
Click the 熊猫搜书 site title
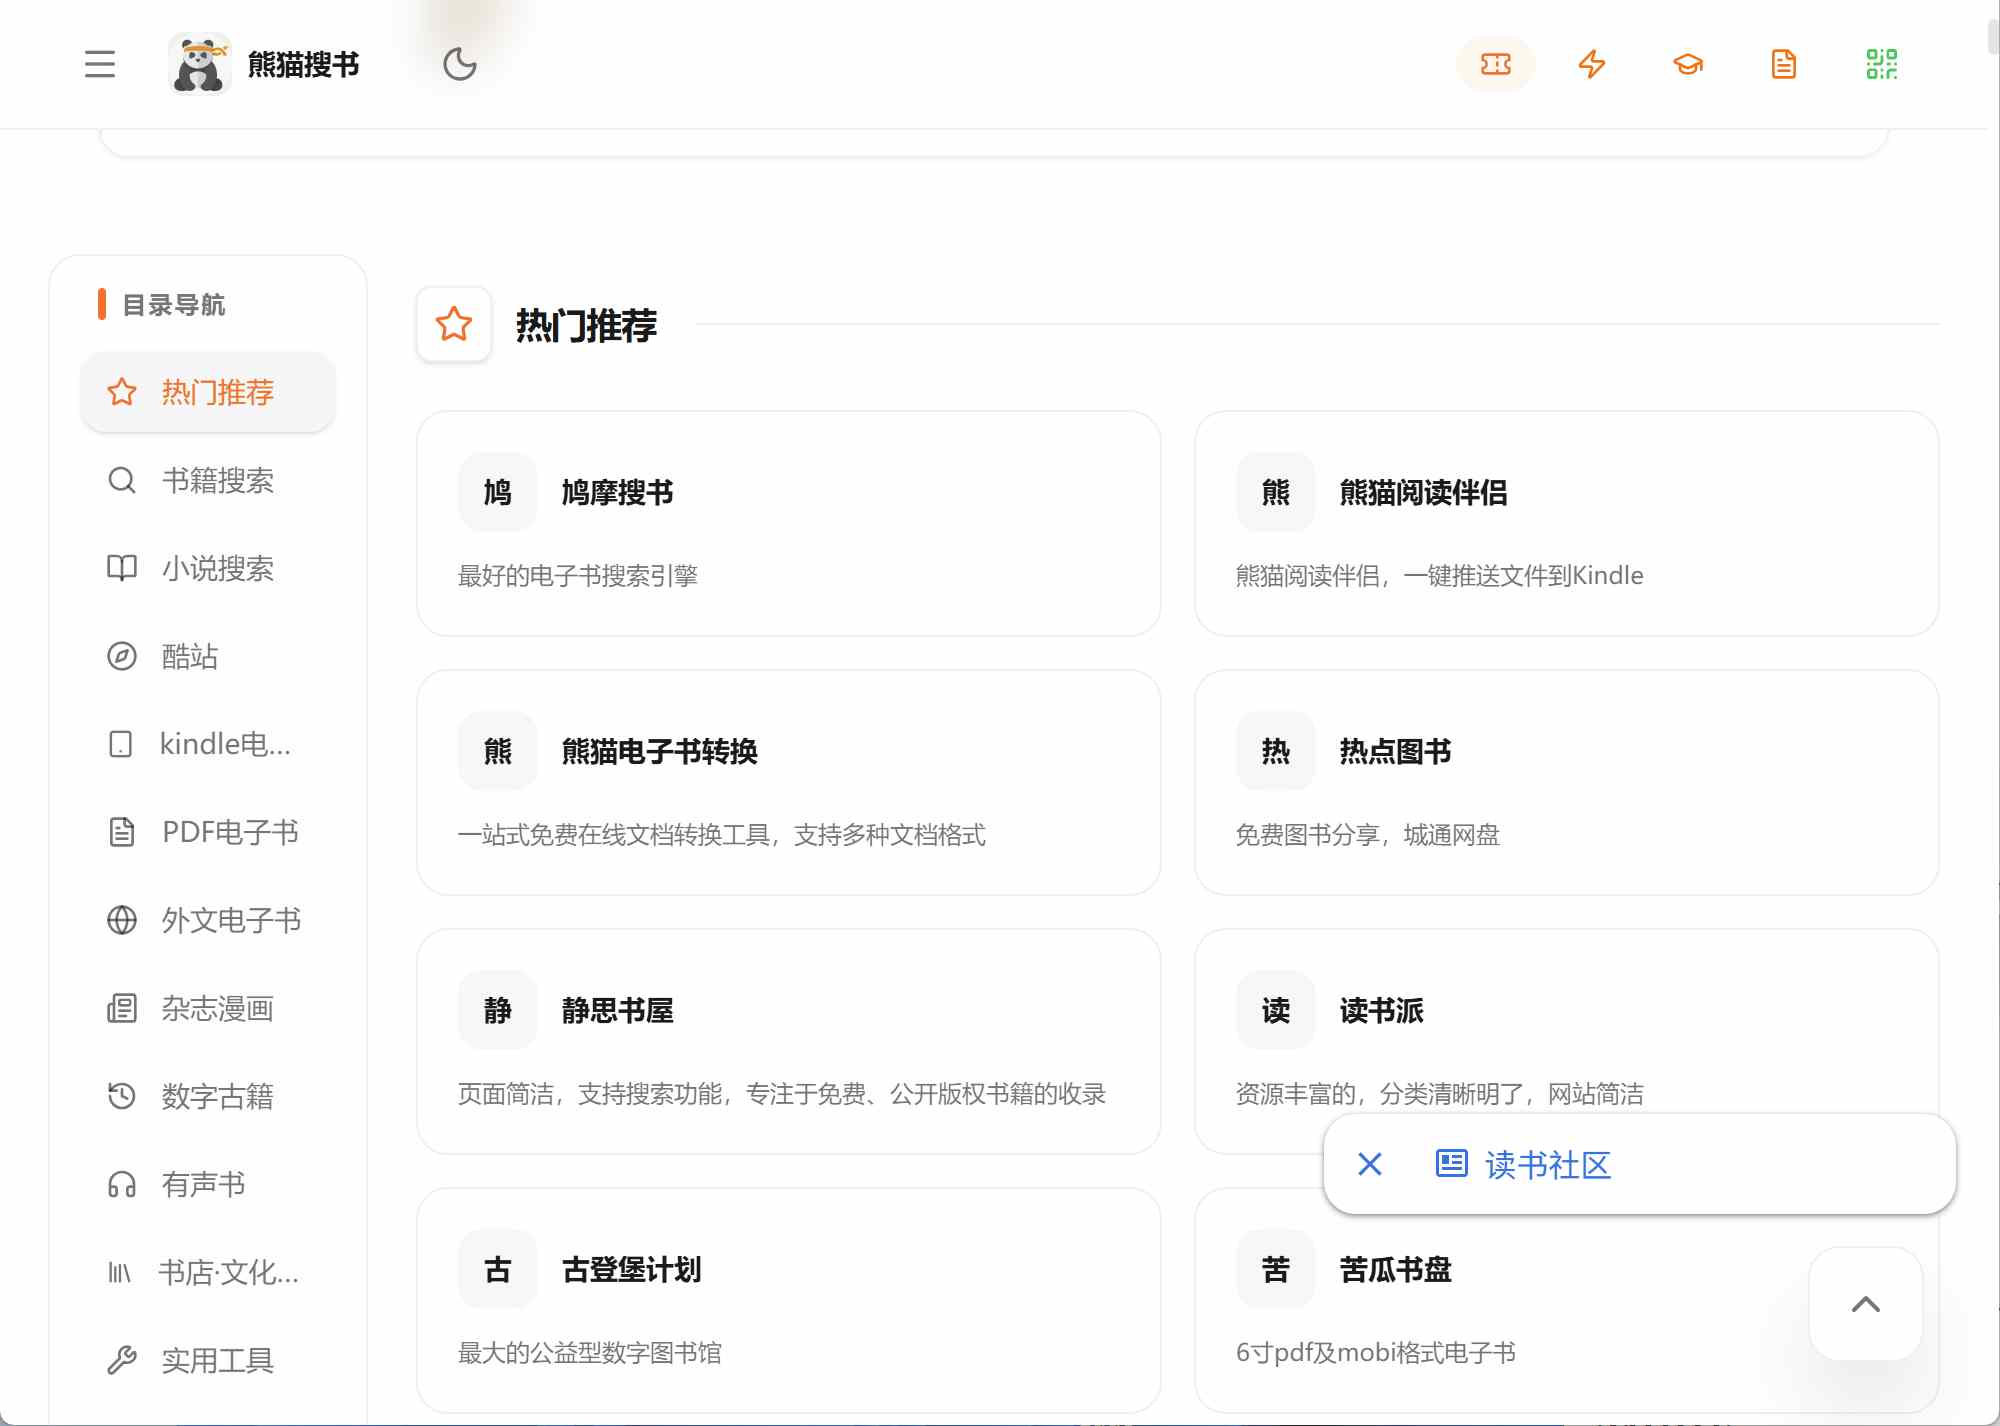(x=303, y=64)
